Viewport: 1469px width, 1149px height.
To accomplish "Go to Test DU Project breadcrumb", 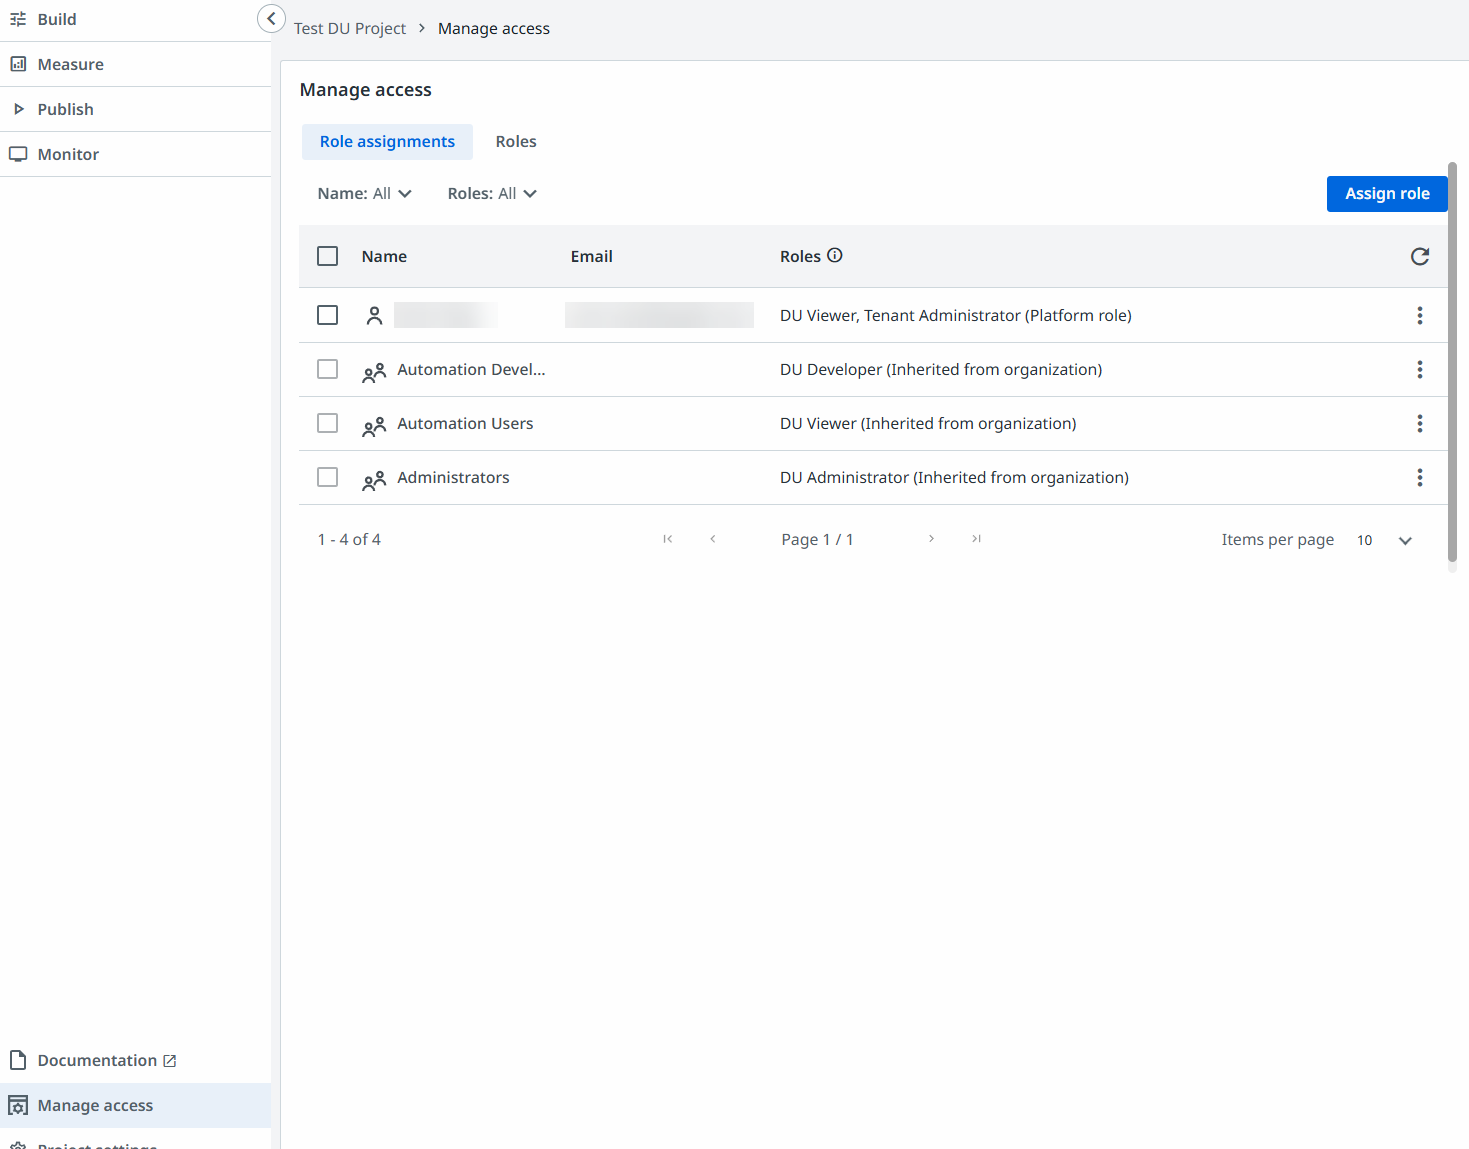I will click(350, 29).
